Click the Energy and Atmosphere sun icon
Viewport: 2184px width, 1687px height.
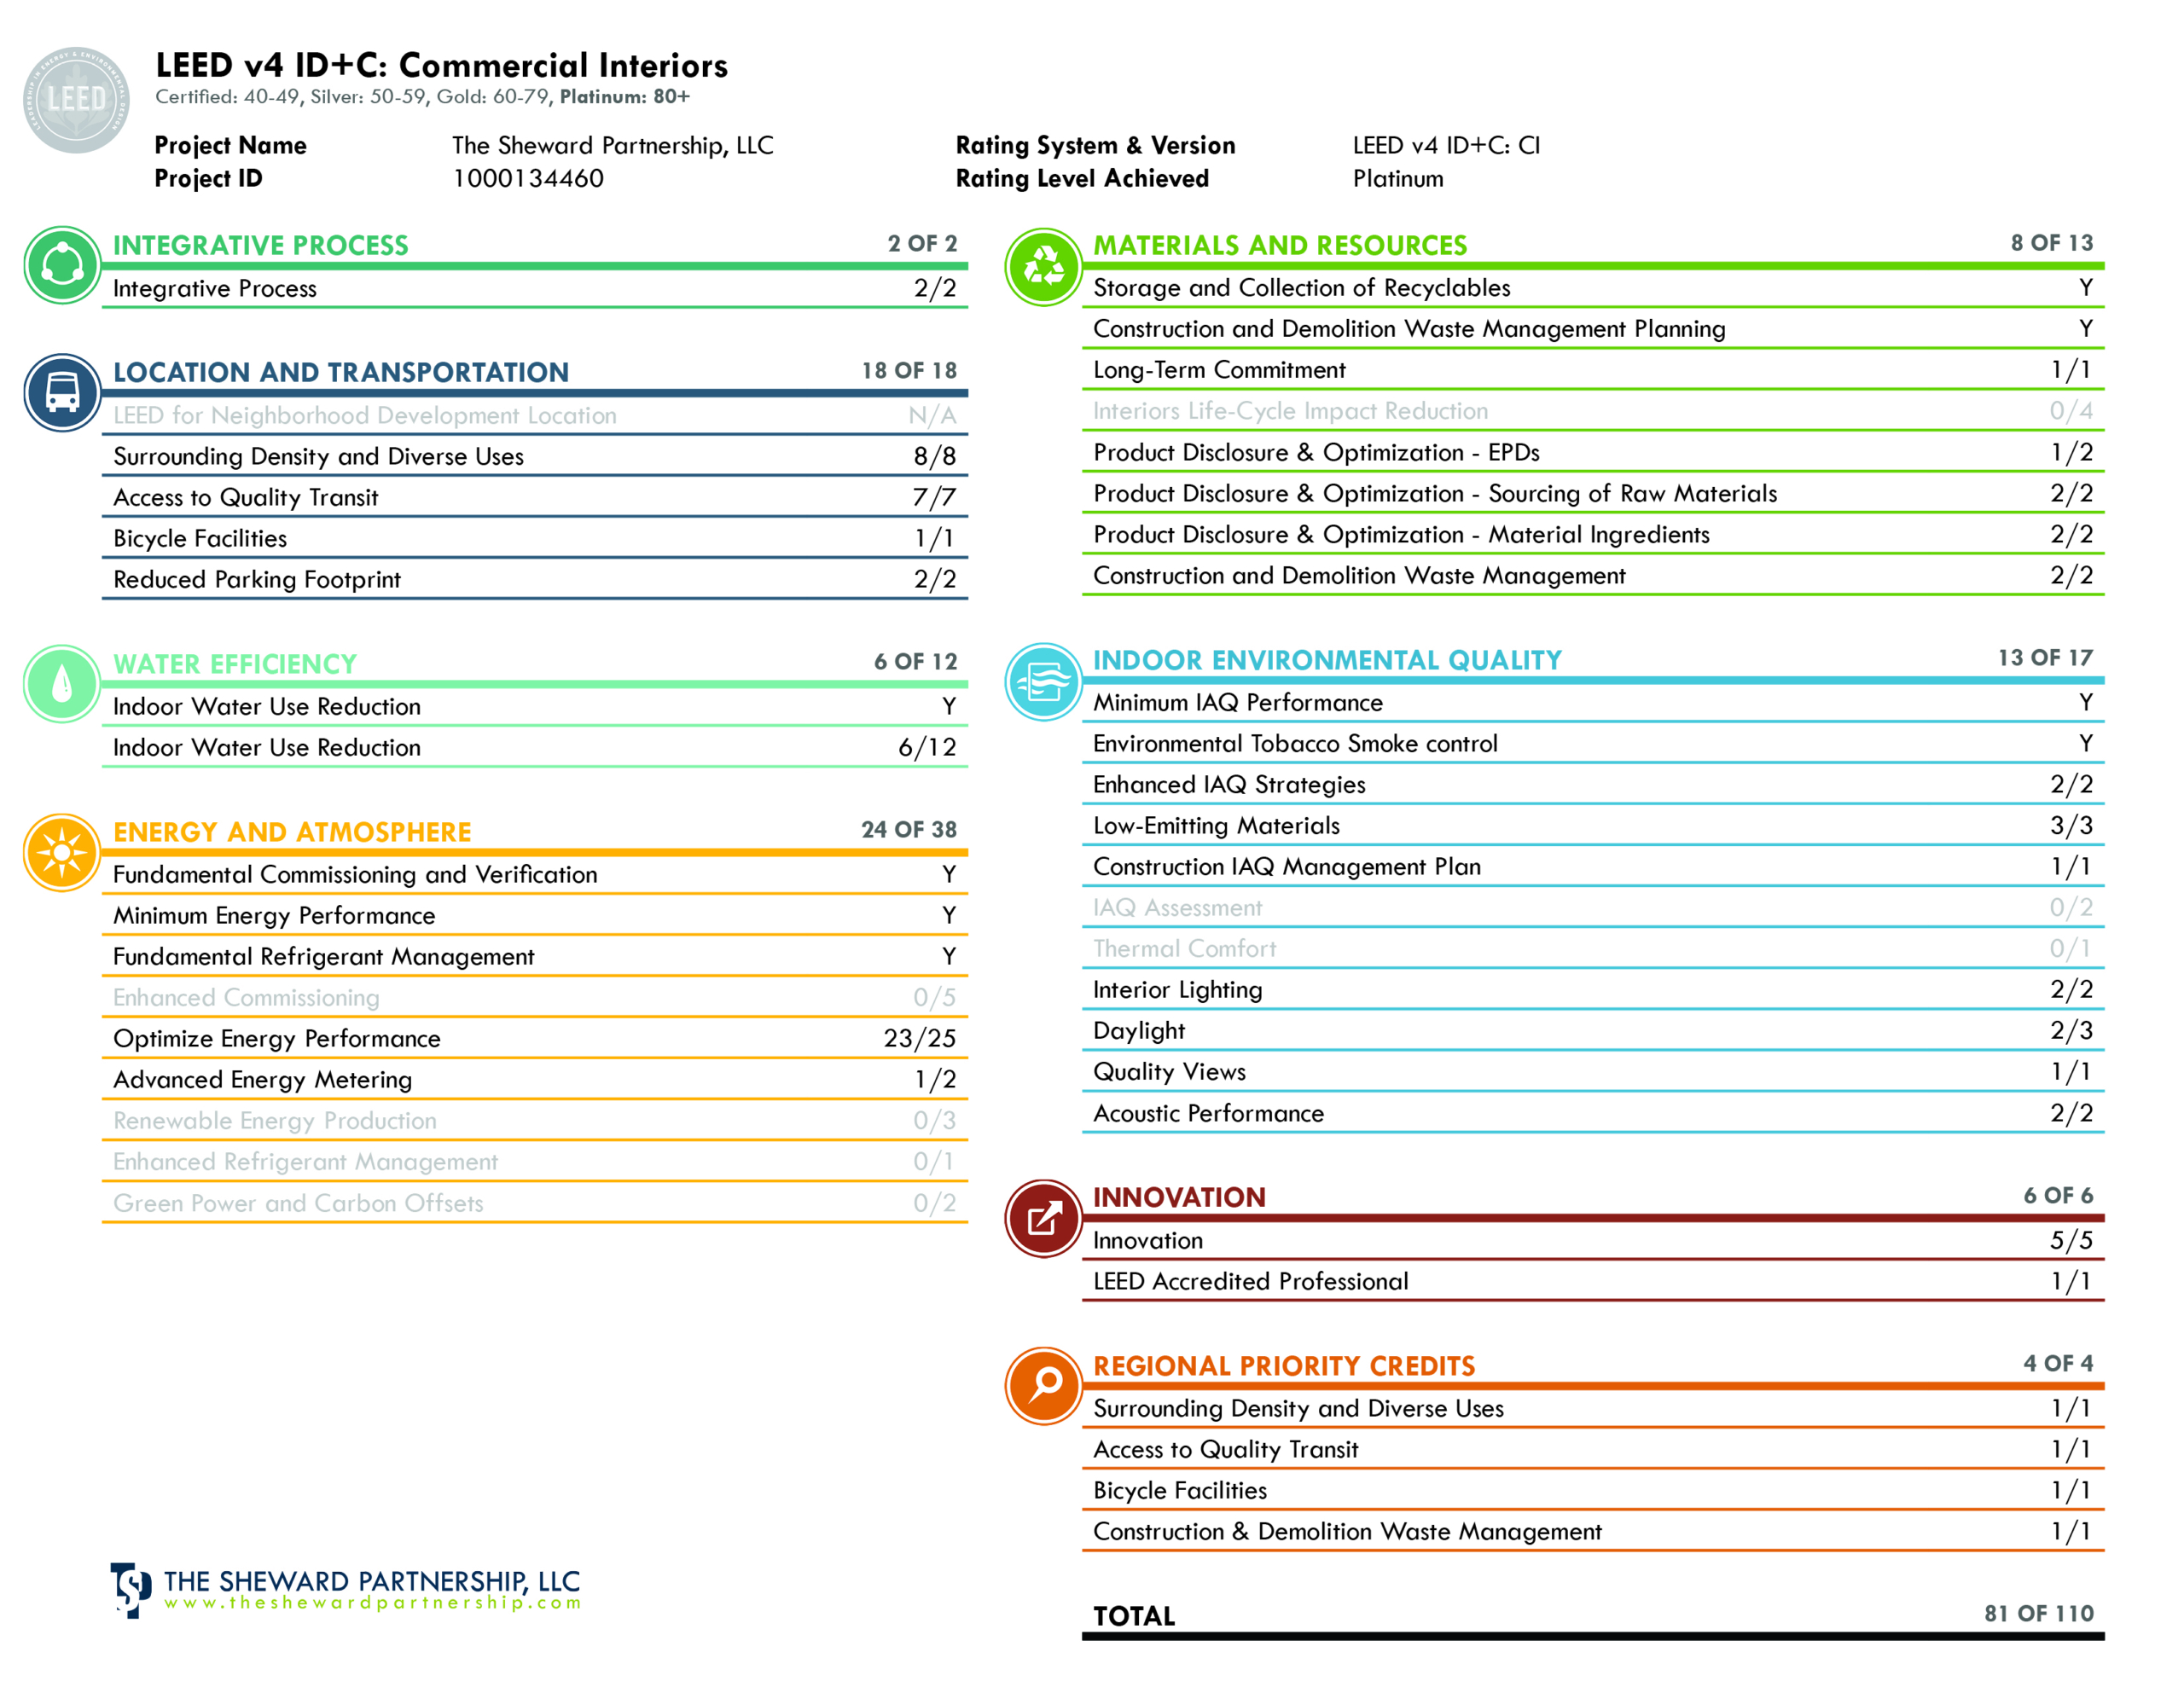click(62, 852)
